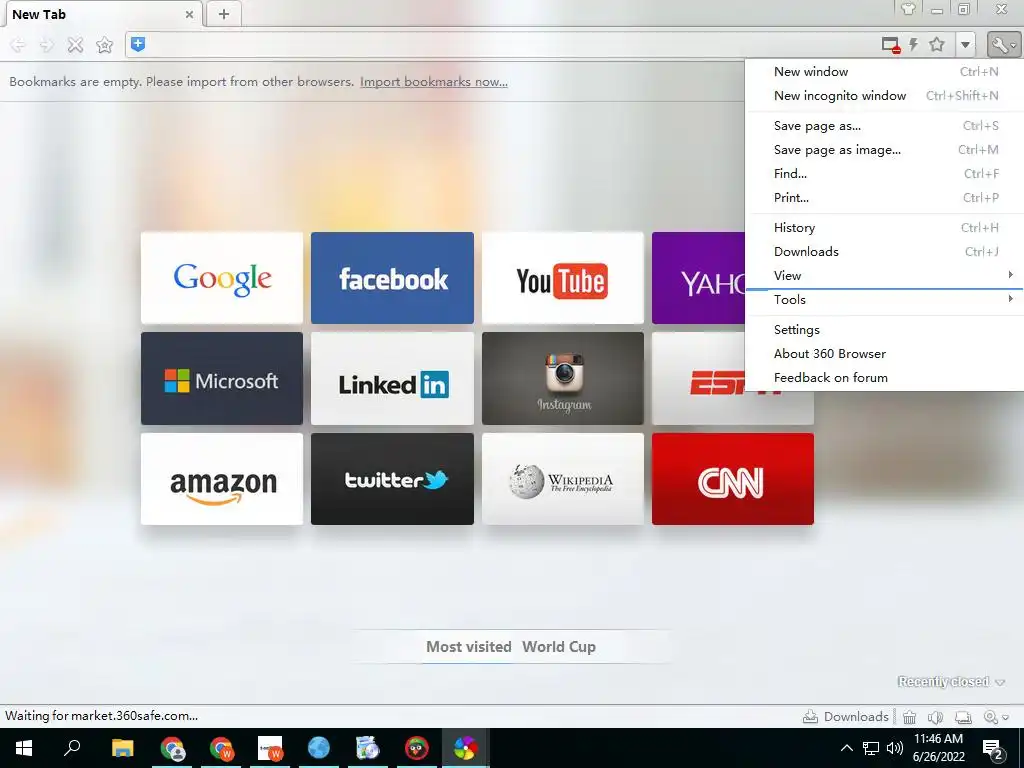Click the back navigation arrow

[x=18, y=44]
